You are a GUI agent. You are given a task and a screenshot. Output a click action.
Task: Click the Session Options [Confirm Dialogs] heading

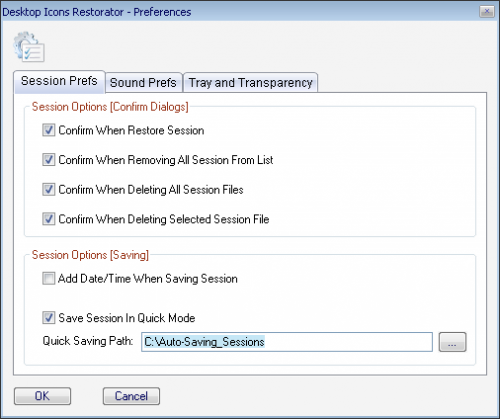[x=110, y=107]
